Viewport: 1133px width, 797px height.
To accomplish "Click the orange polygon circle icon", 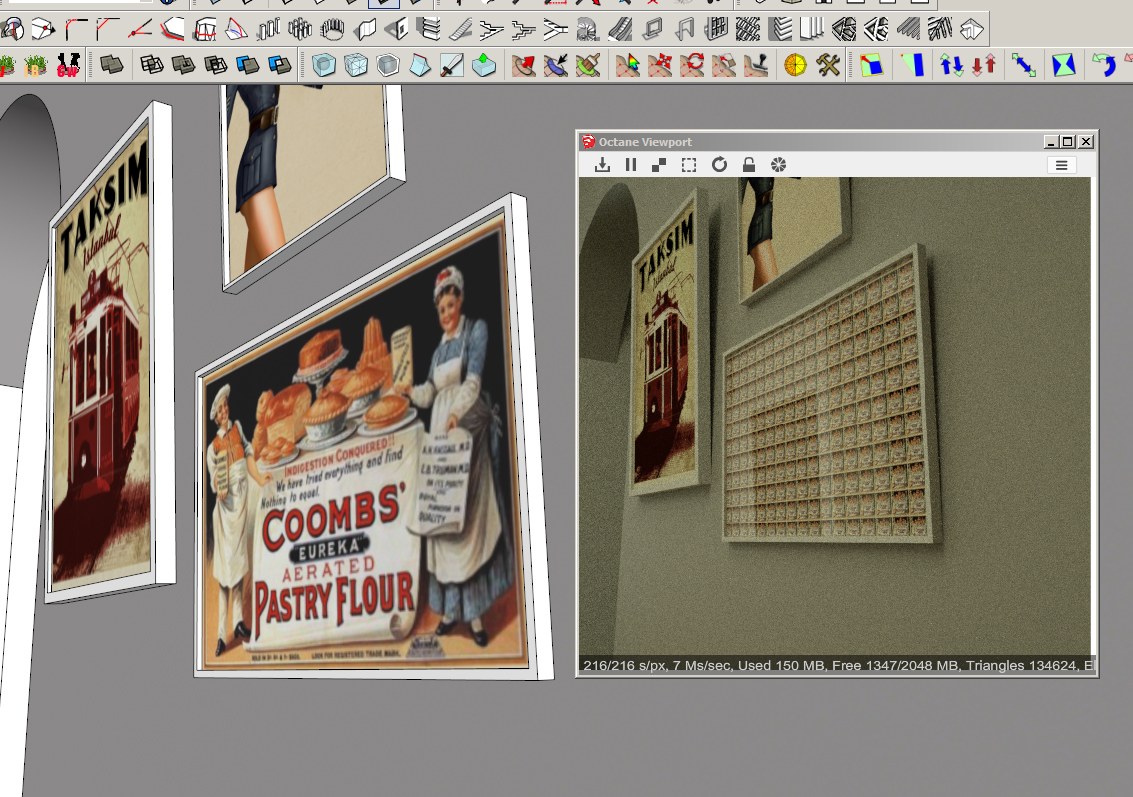I will (796, 65).
